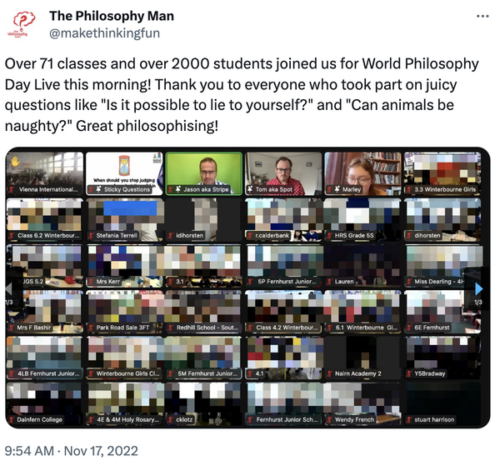Select the HRS Grade 5S participant tile

pyautogui.click(x=363, y=220)
